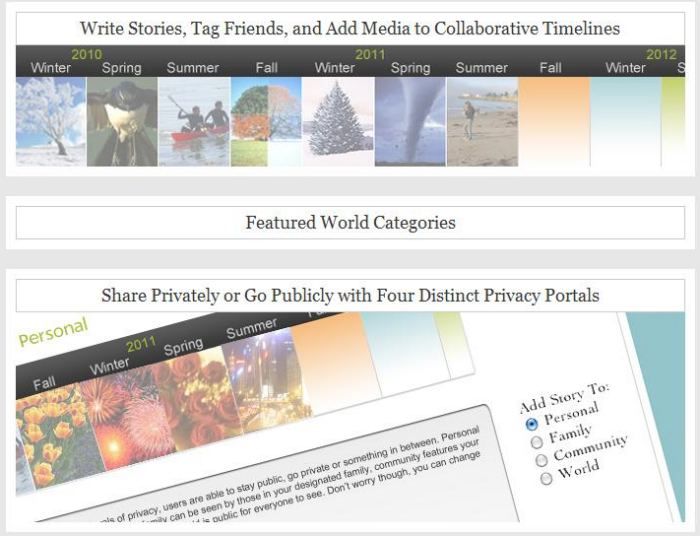Viewport: 700px width, 536px height.
Task: Open the beach Summer 2011 thumbnail
Action: (483, 122)
